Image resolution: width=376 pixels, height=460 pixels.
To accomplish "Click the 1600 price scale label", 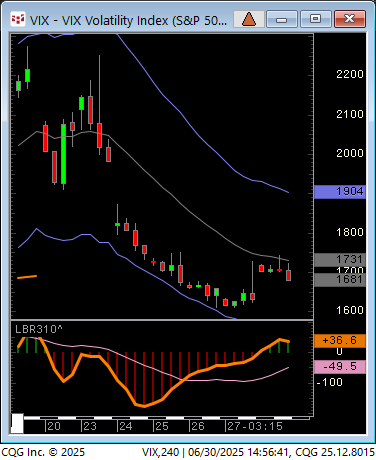I will click(349, 310).
